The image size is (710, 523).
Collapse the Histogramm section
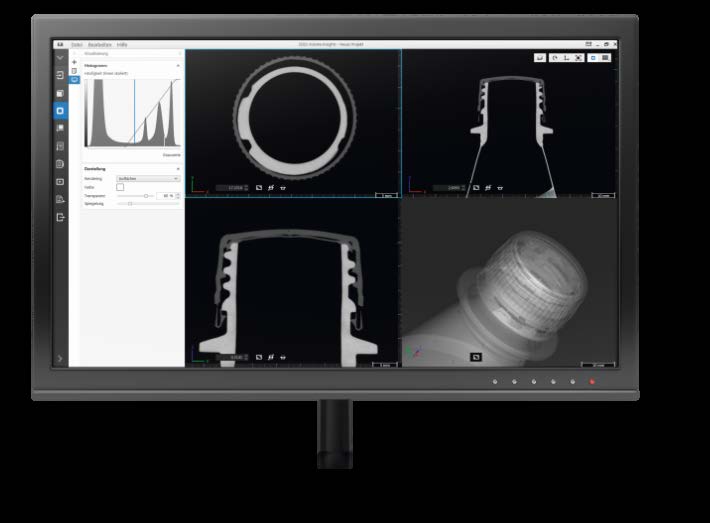coord(178,65)
